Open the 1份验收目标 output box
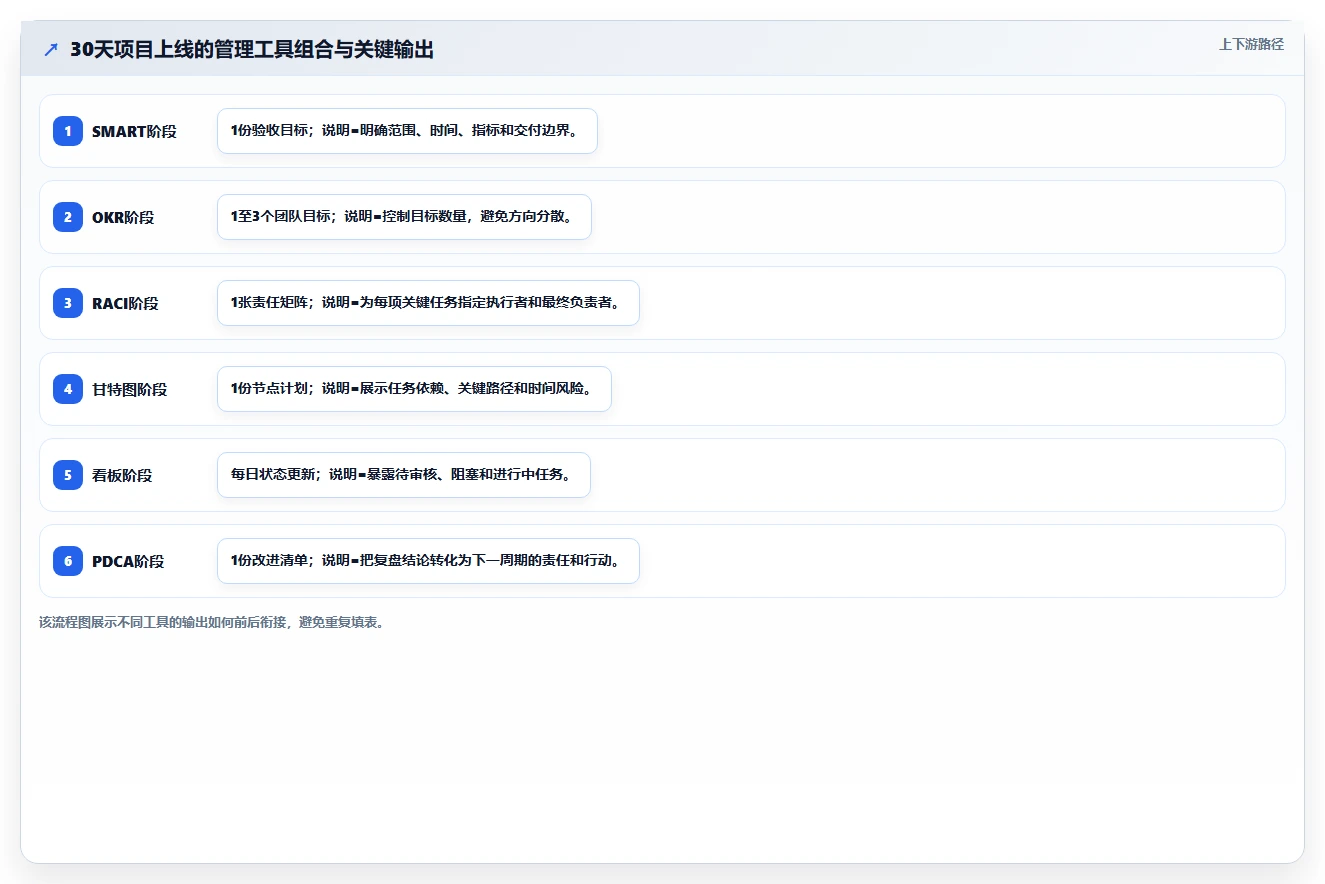Screen dimensions: 1325x884 click(x=407, y=131)
